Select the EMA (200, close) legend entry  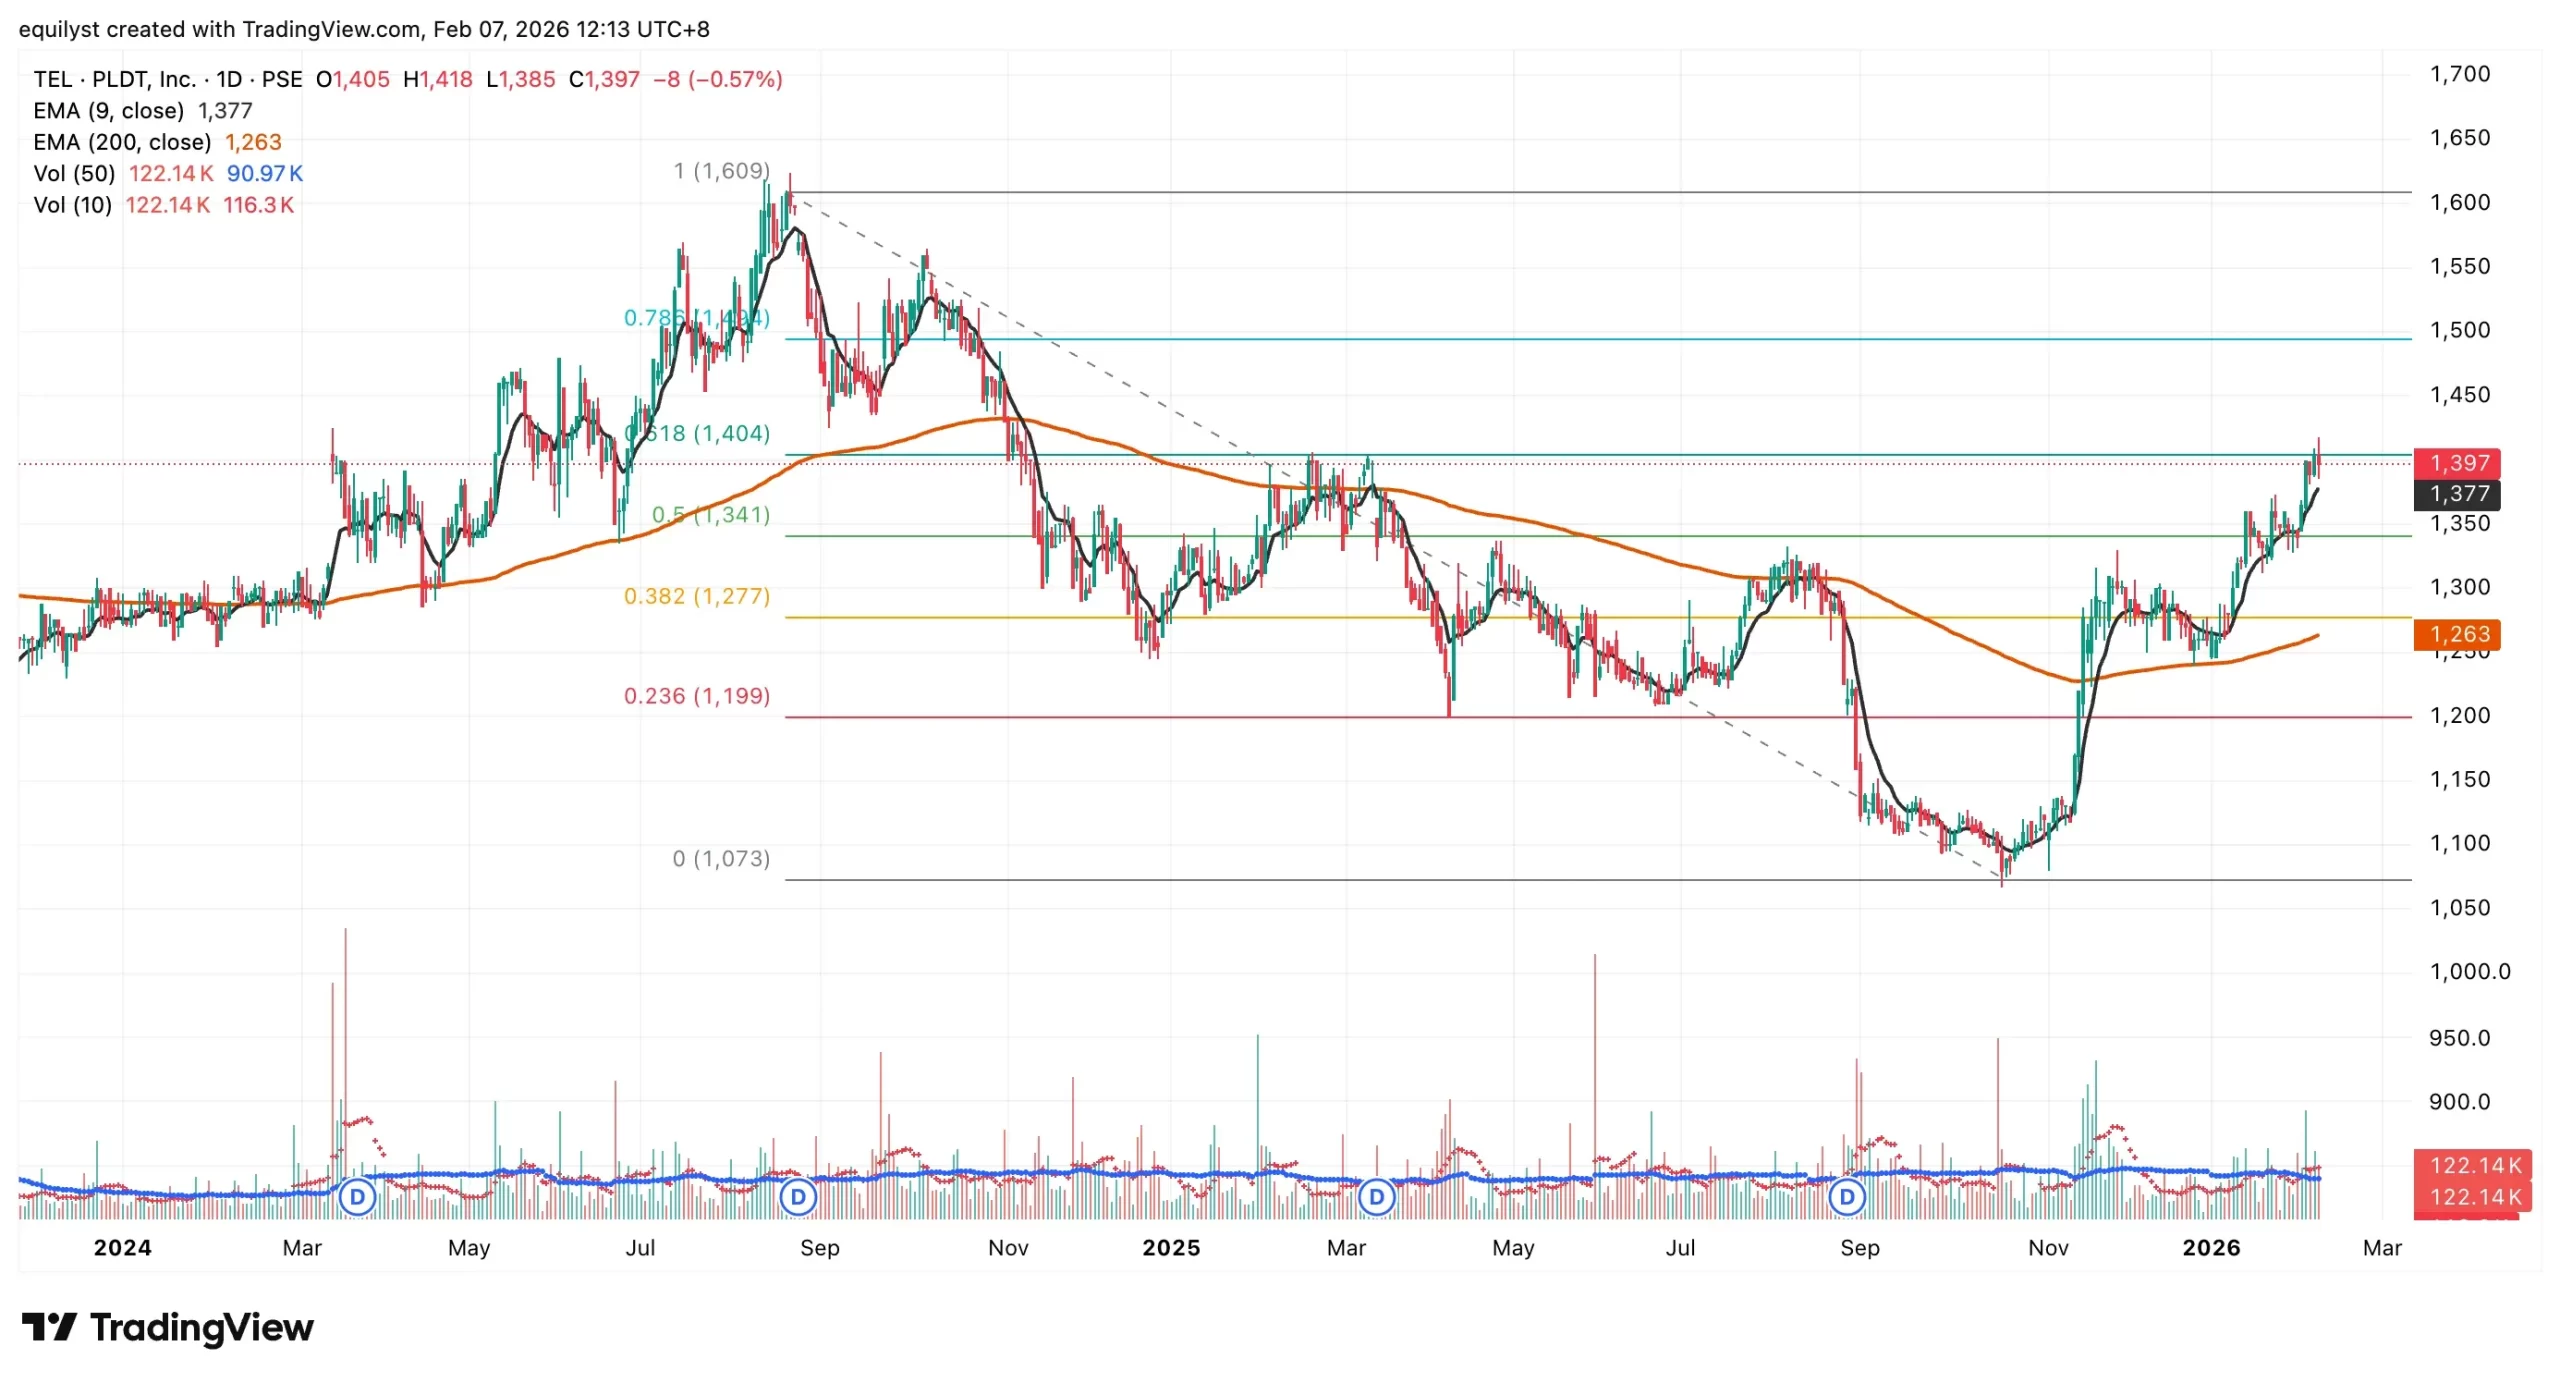click(122, 142)
